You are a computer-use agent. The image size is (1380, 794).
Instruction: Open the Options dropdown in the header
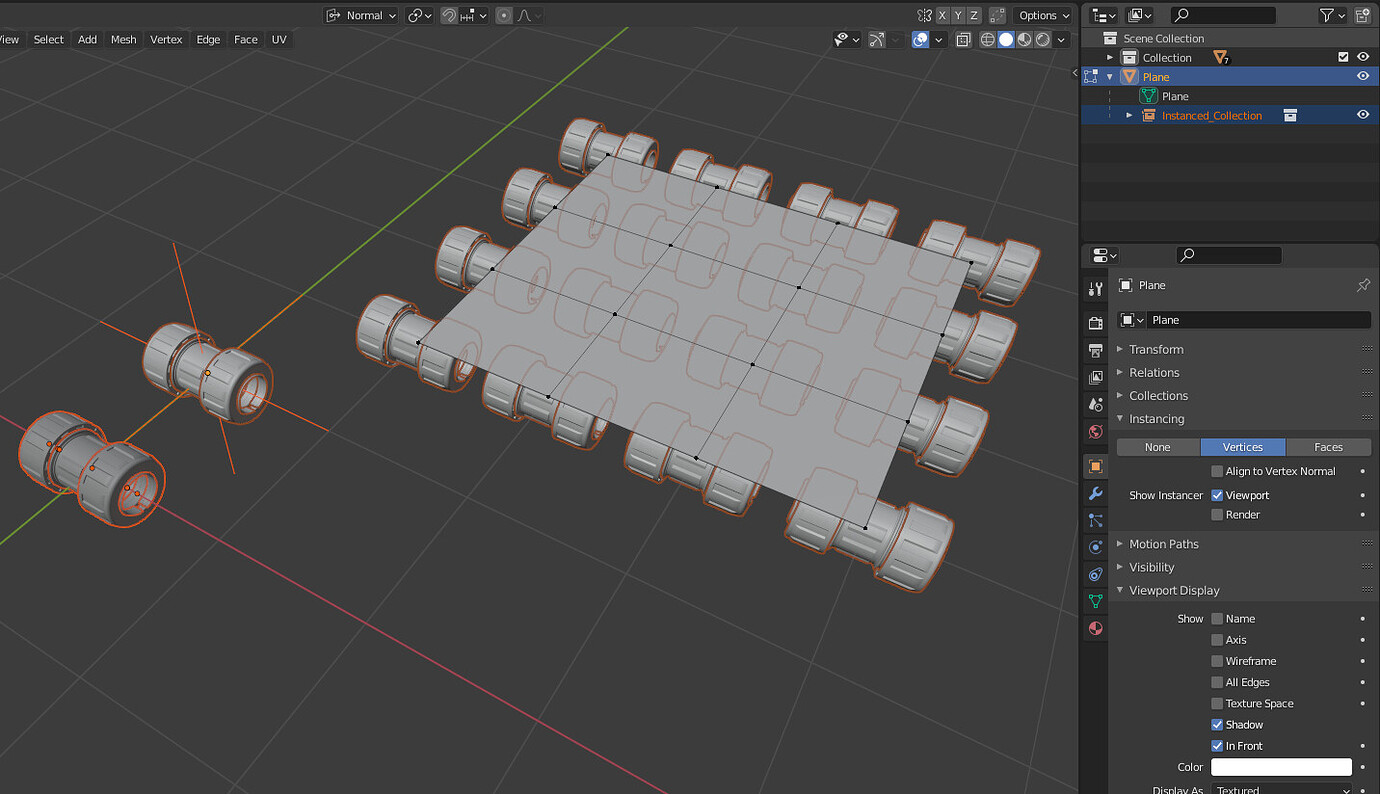1040,15
